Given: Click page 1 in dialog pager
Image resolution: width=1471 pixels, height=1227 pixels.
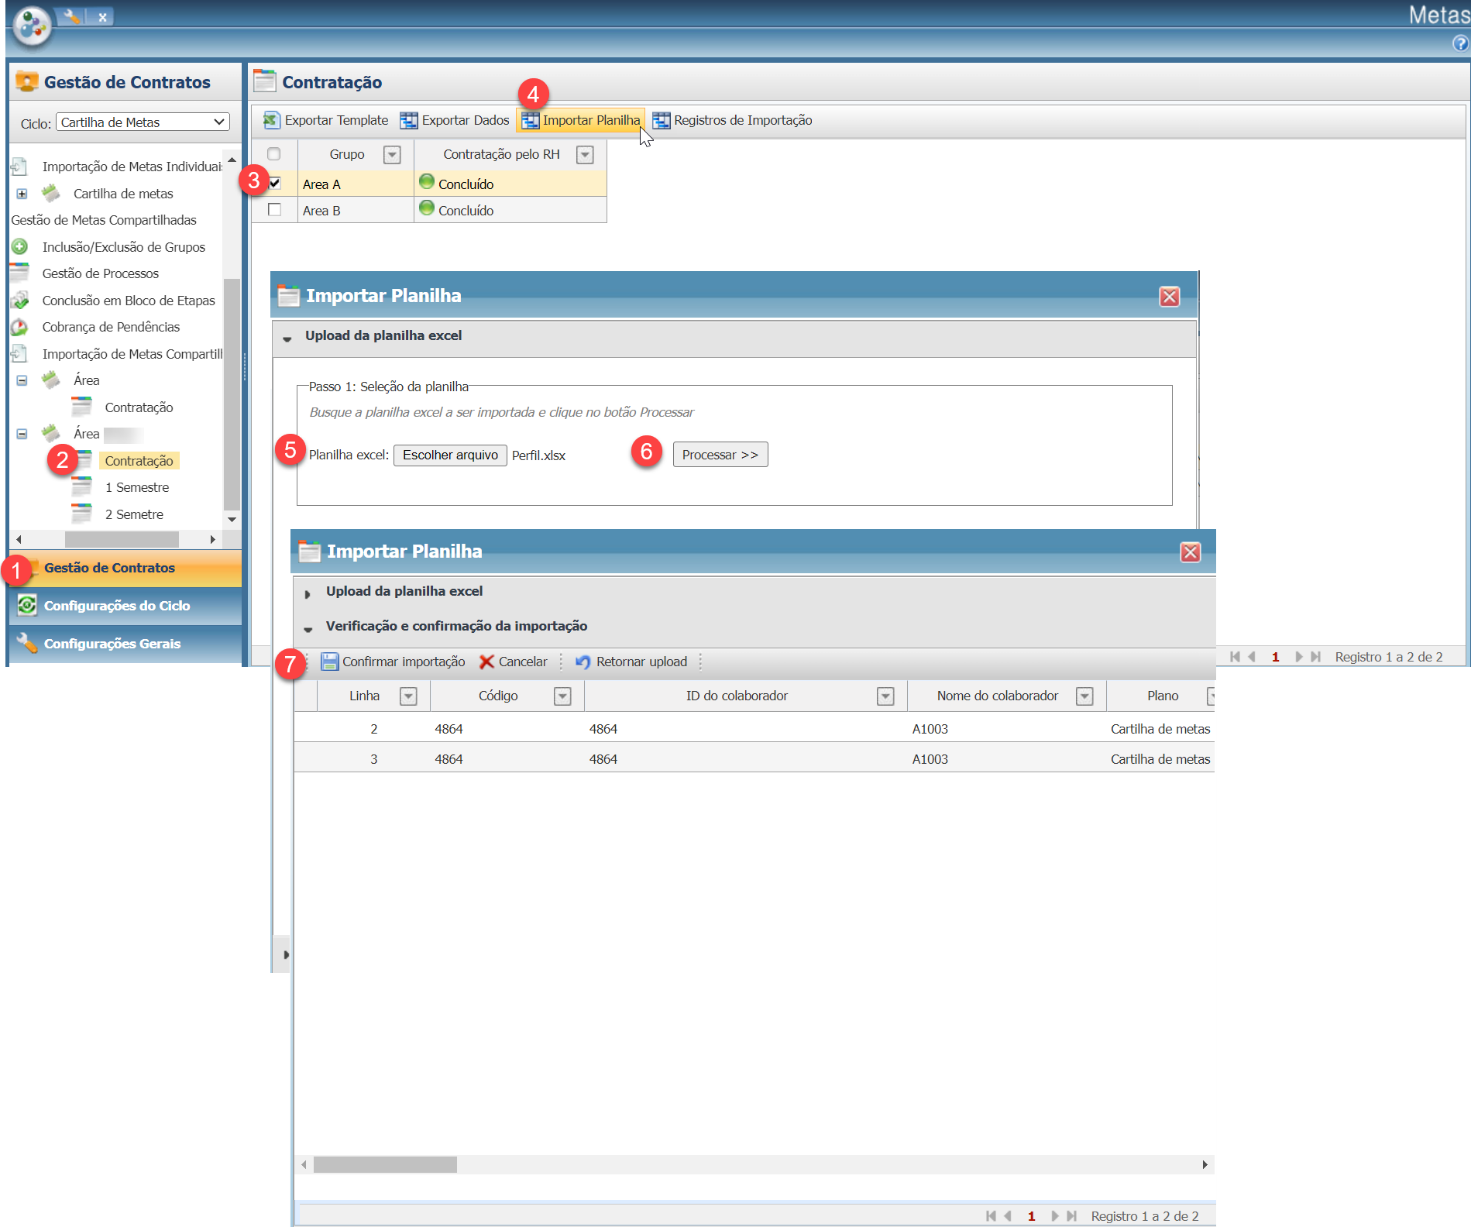Looking at the screenshot, I should coord(1031,1216).
